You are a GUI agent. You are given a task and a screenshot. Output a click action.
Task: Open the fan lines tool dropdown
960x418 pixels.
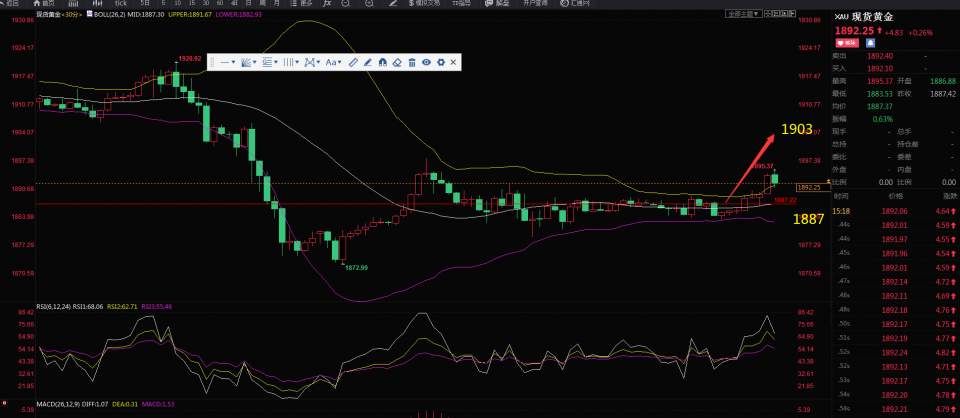pyautogui.click(x=249, y=62)
